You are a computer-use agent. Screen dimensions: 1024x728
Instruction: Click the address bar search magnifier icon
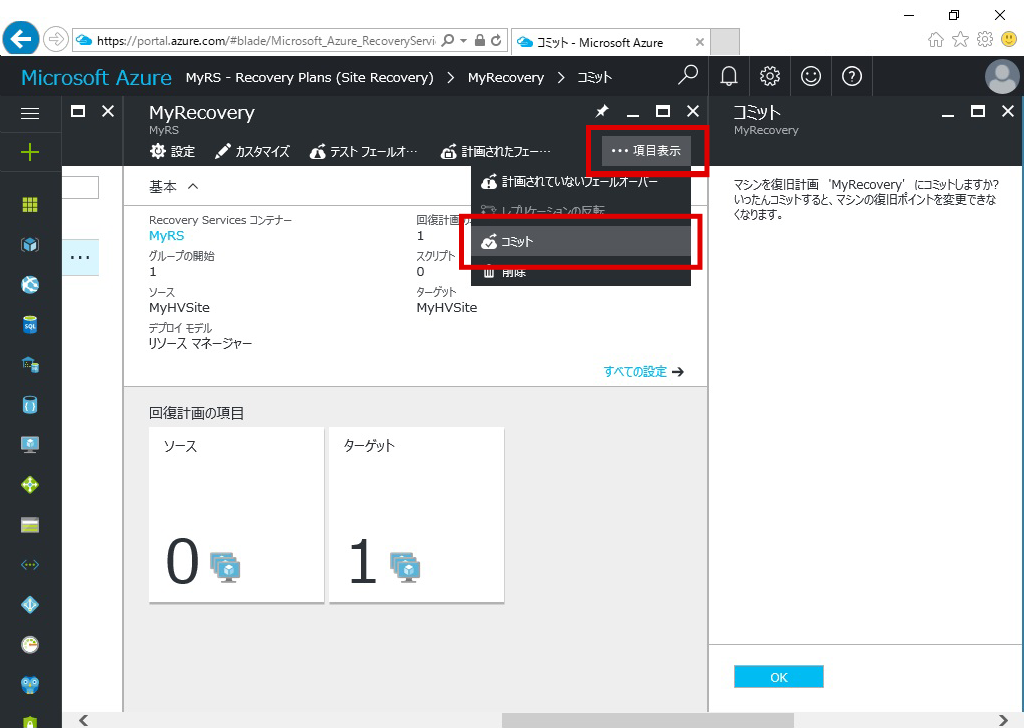[448, 40]
